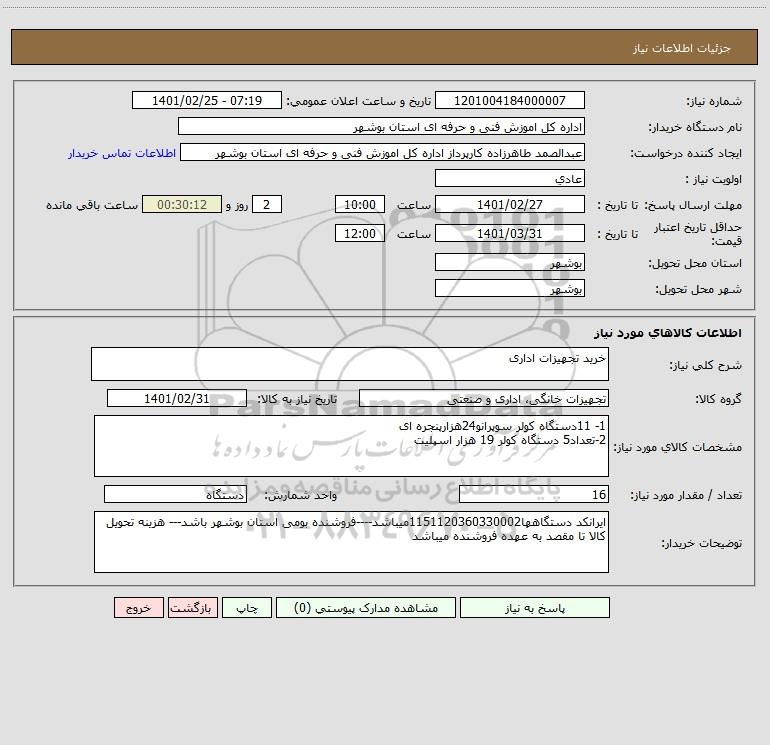This screenshot has width=770, height=745.
Task: Open مشاهده مدارک پیوستی (0) button
Action: [366, 607]
